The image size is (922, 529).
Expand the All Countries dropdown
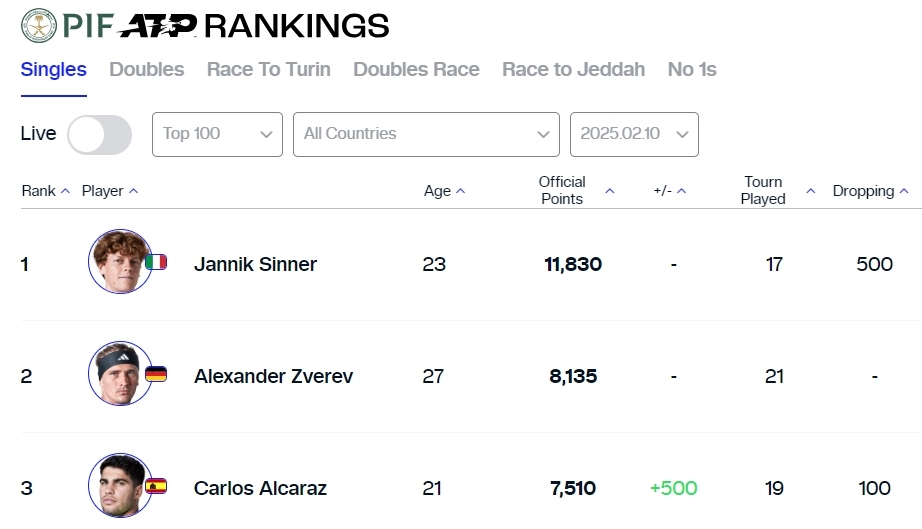(425, 134)
